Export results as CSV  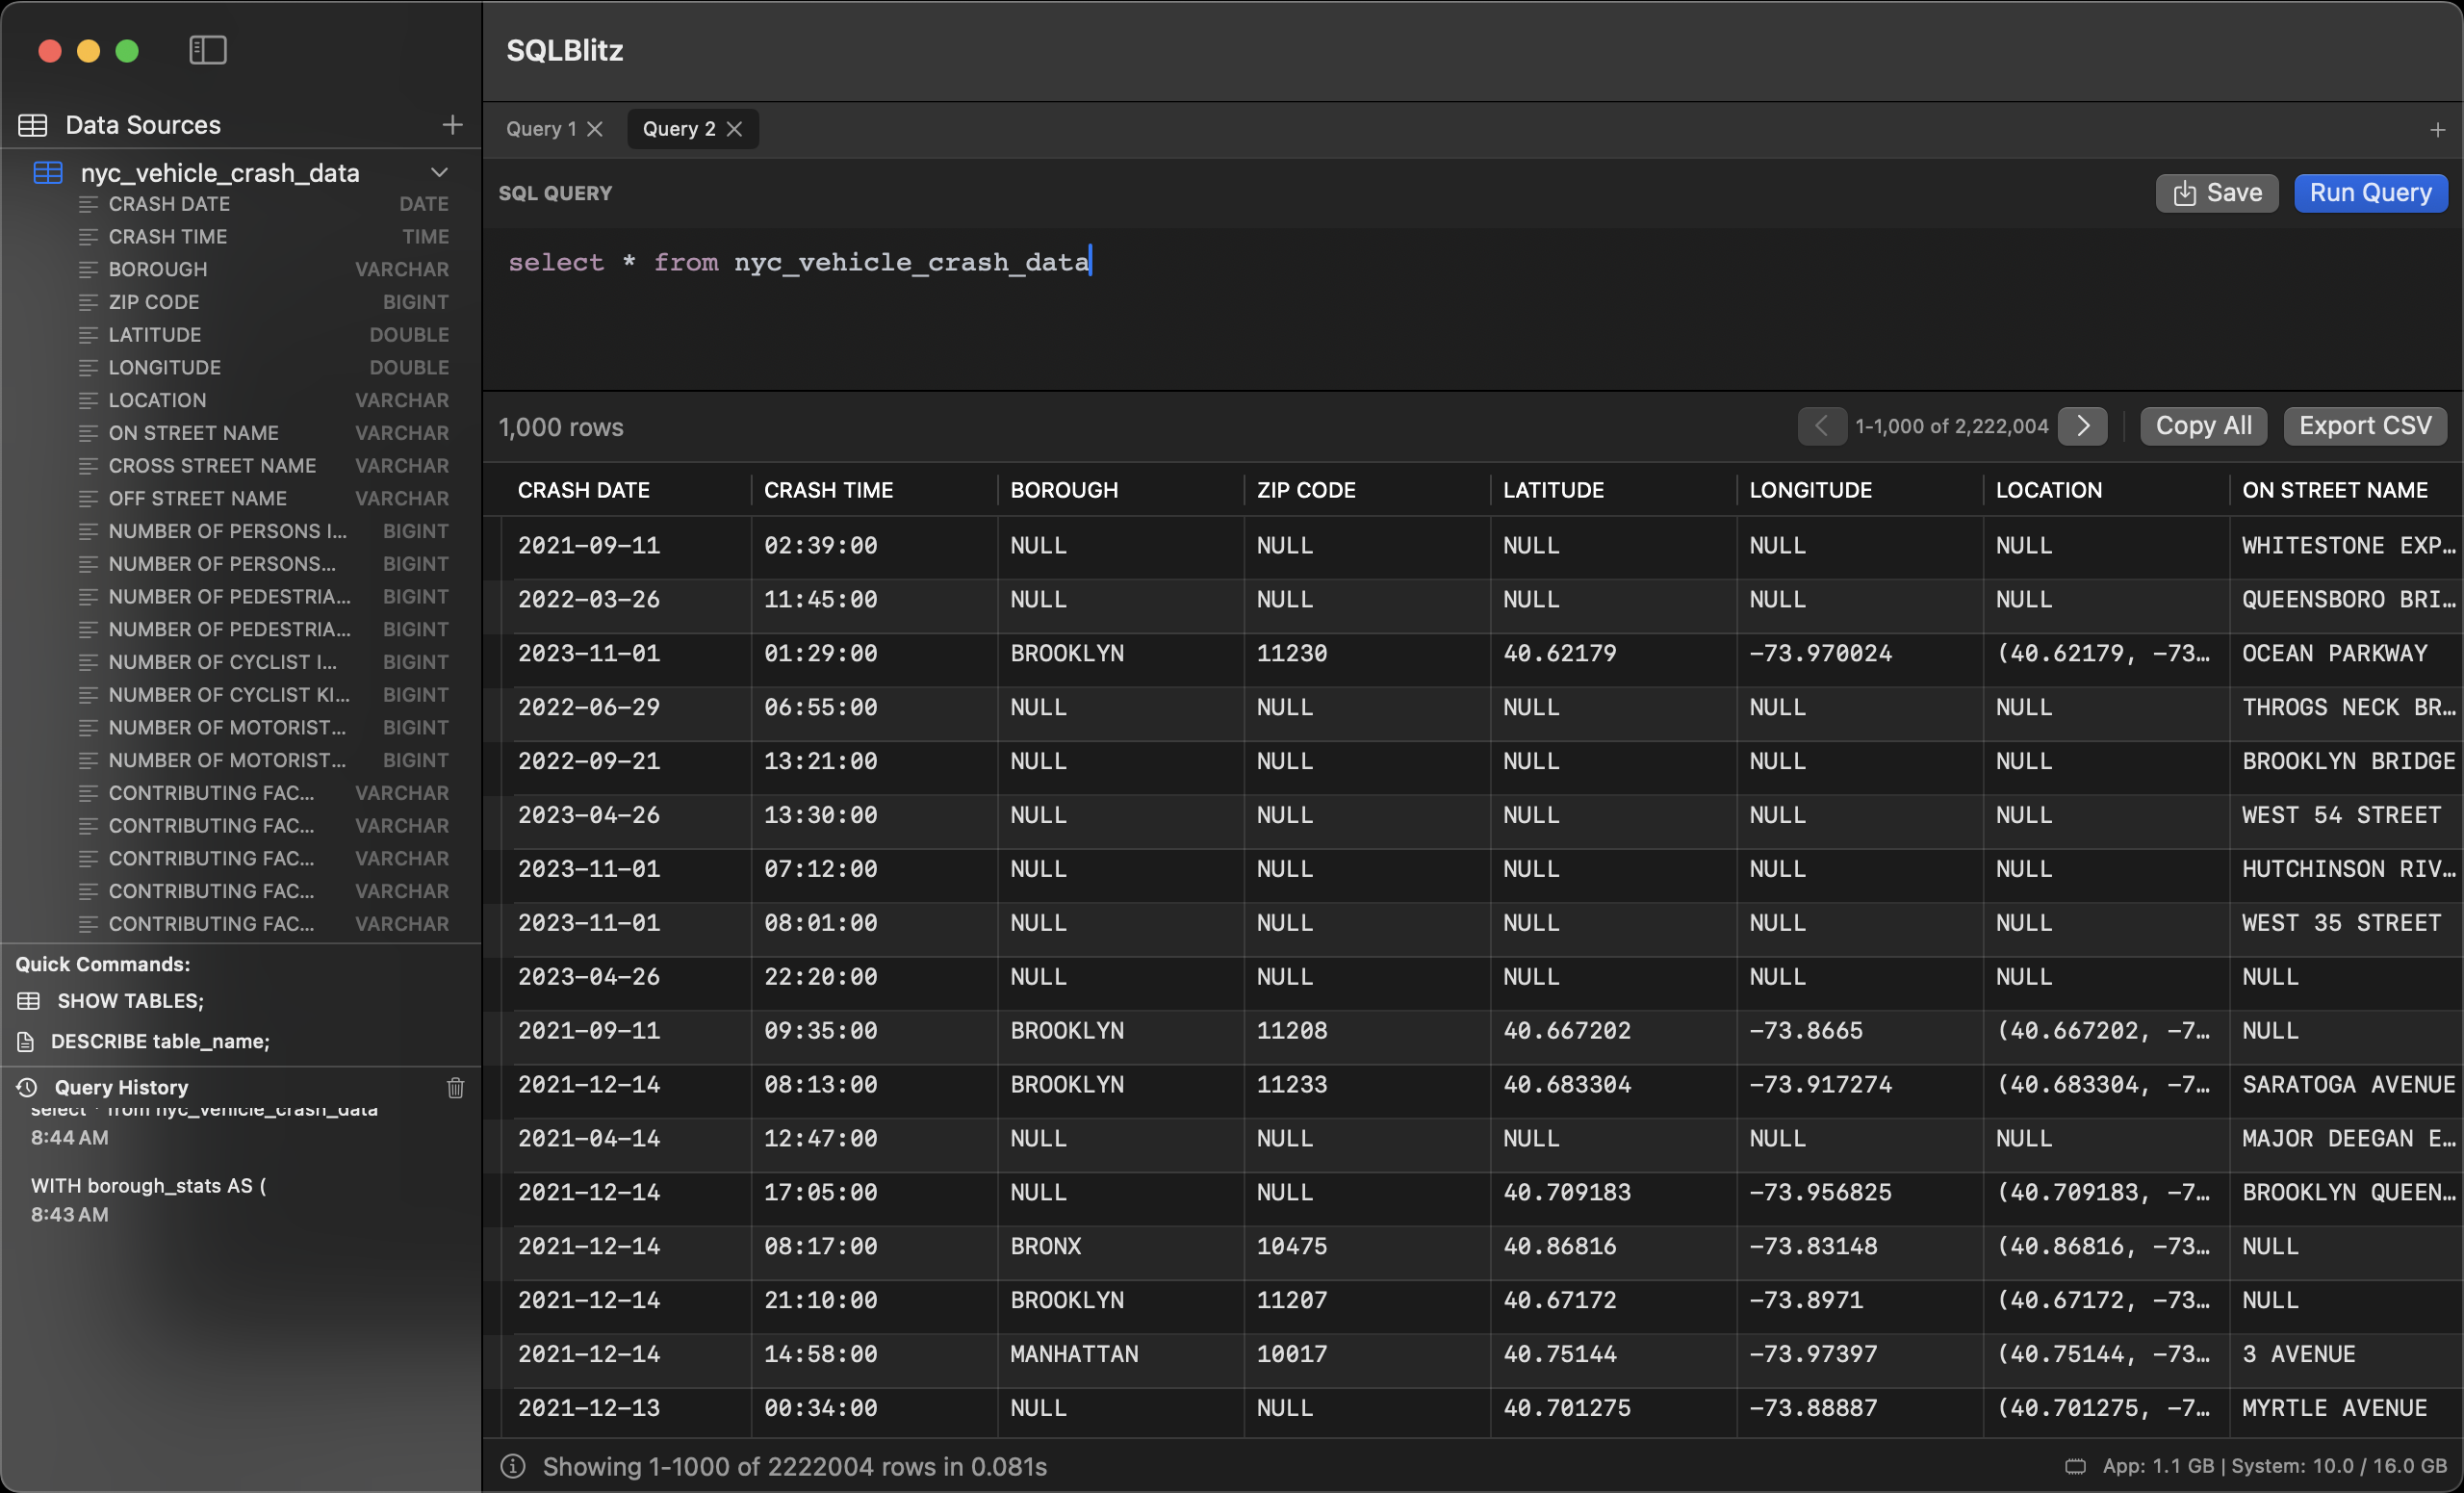click(2365, 425)
